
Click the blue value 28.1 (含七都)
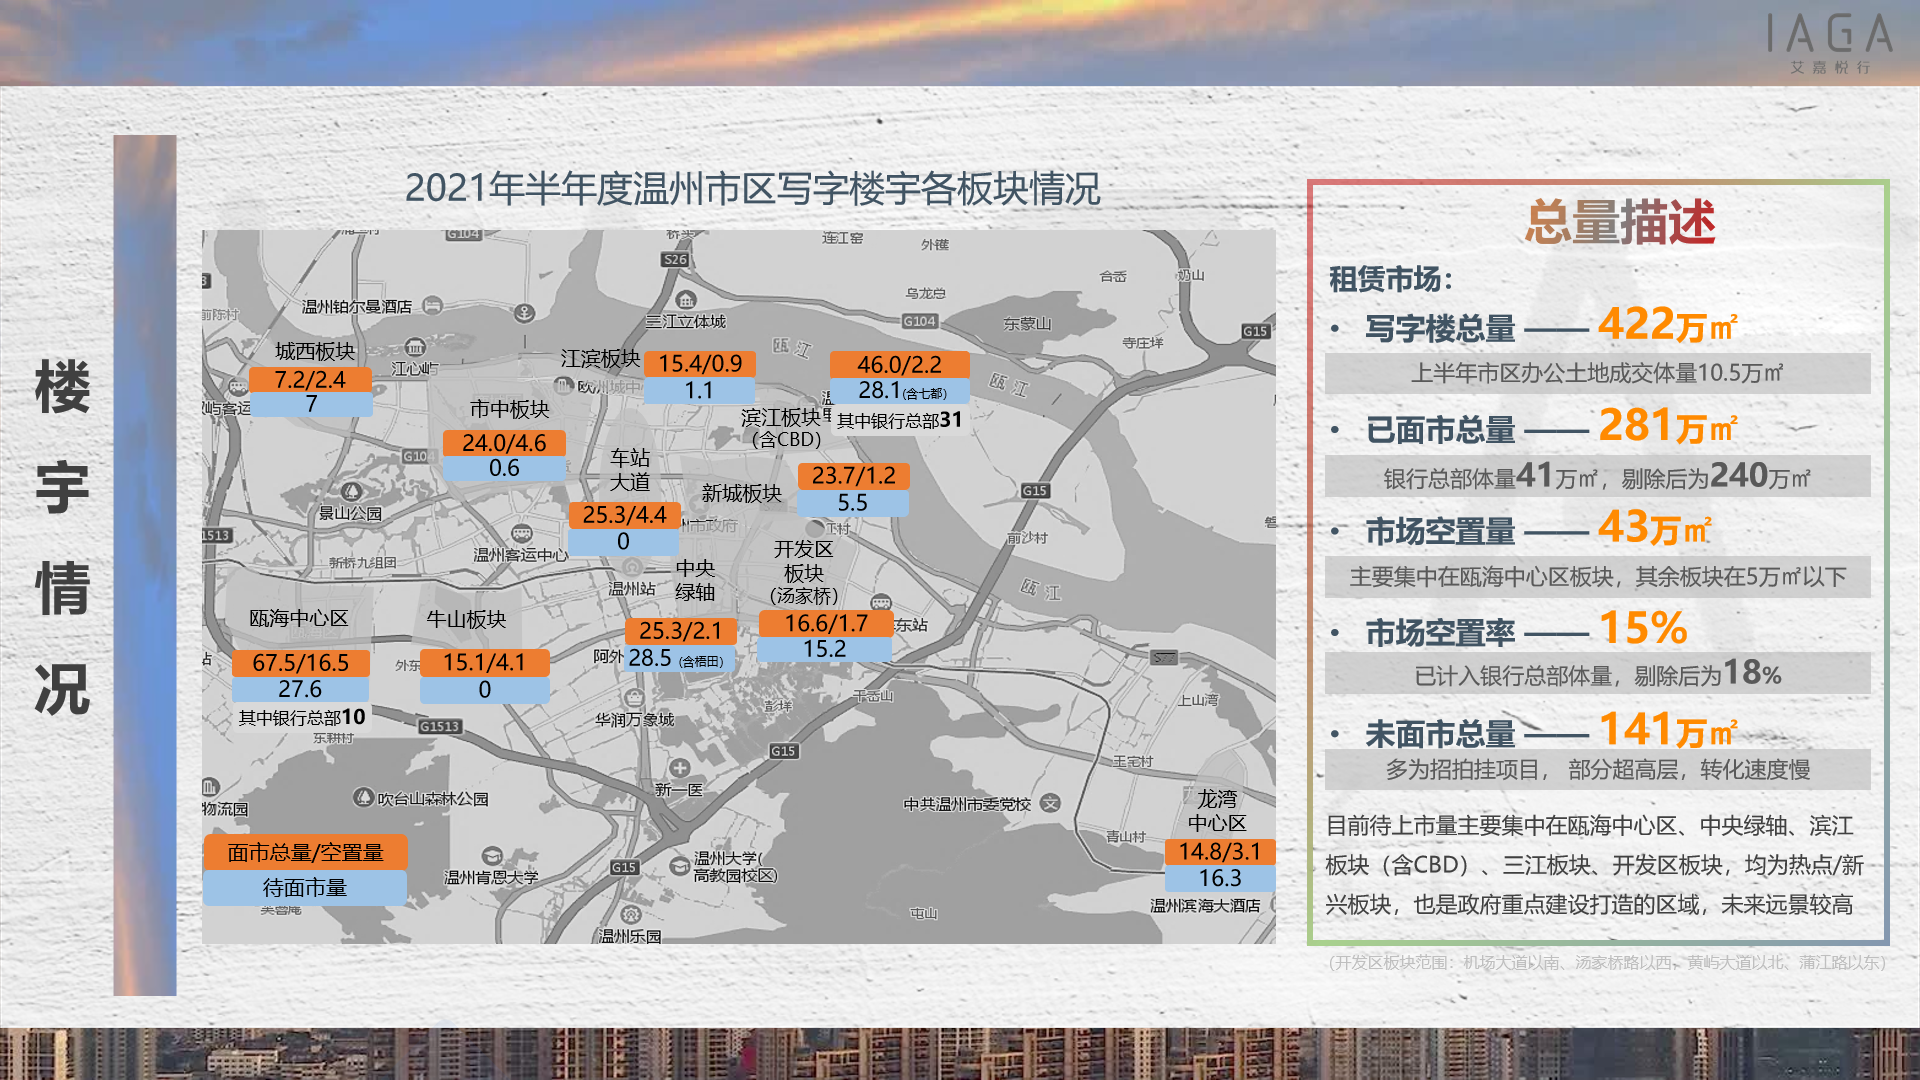pos(900,391)
